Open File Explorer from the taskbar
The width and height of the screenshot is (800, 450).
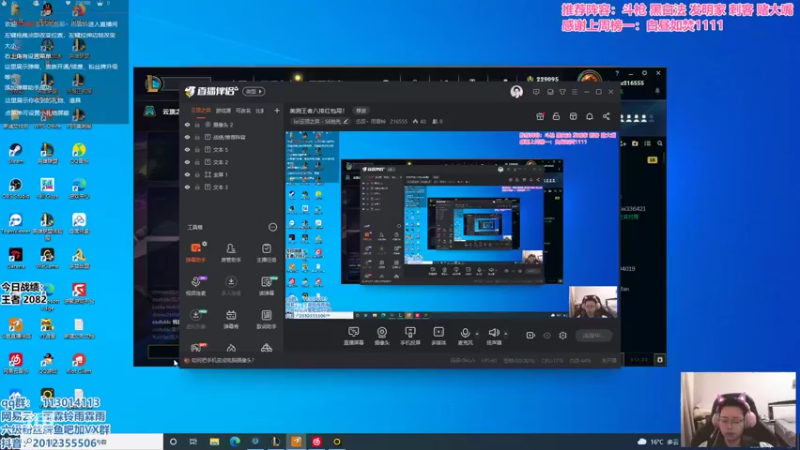click(214, 441)
